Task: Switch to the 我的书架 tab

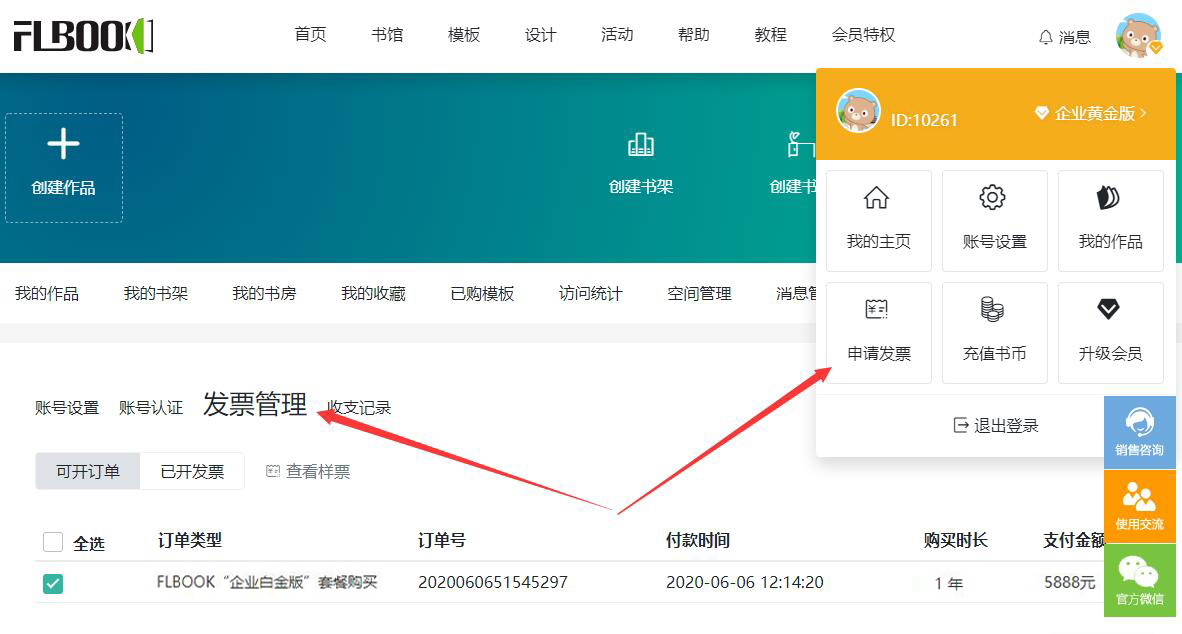Action: pyautogui.click(x=155, y=293)
